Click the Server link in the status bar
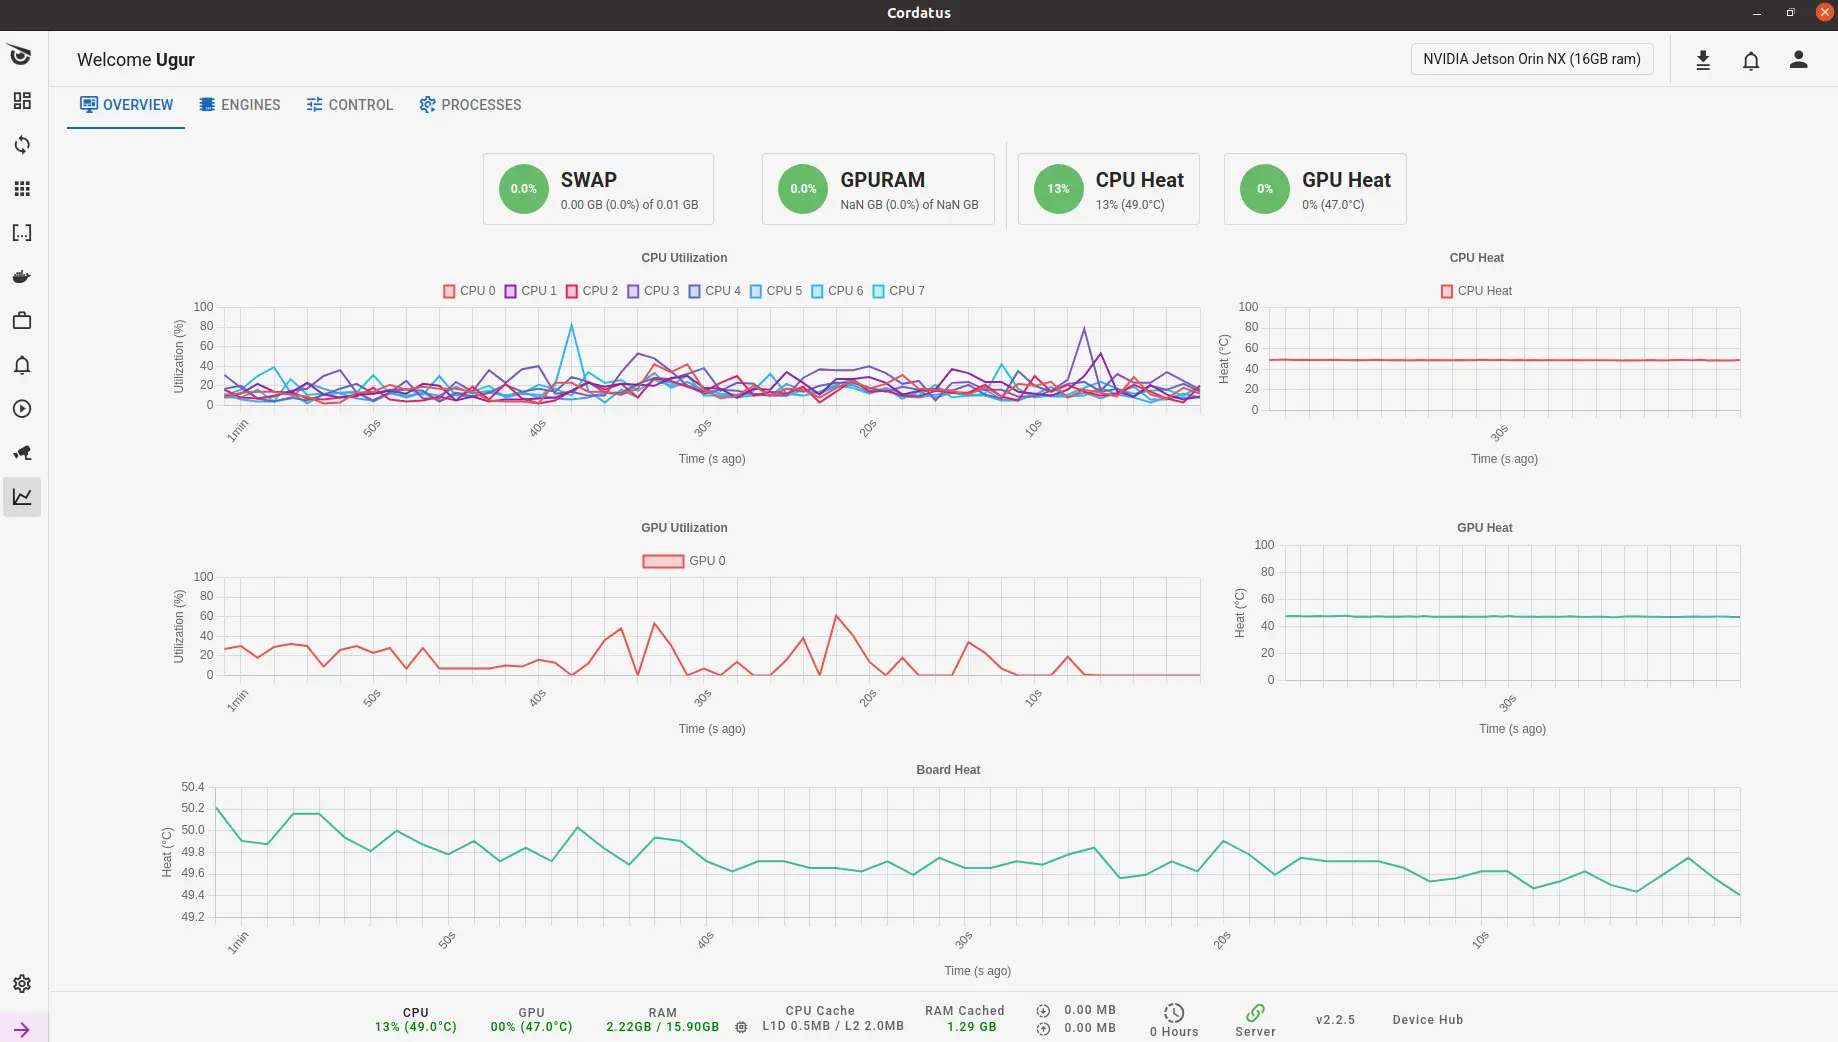 pyautogui.click(x=1255, y=1020)
